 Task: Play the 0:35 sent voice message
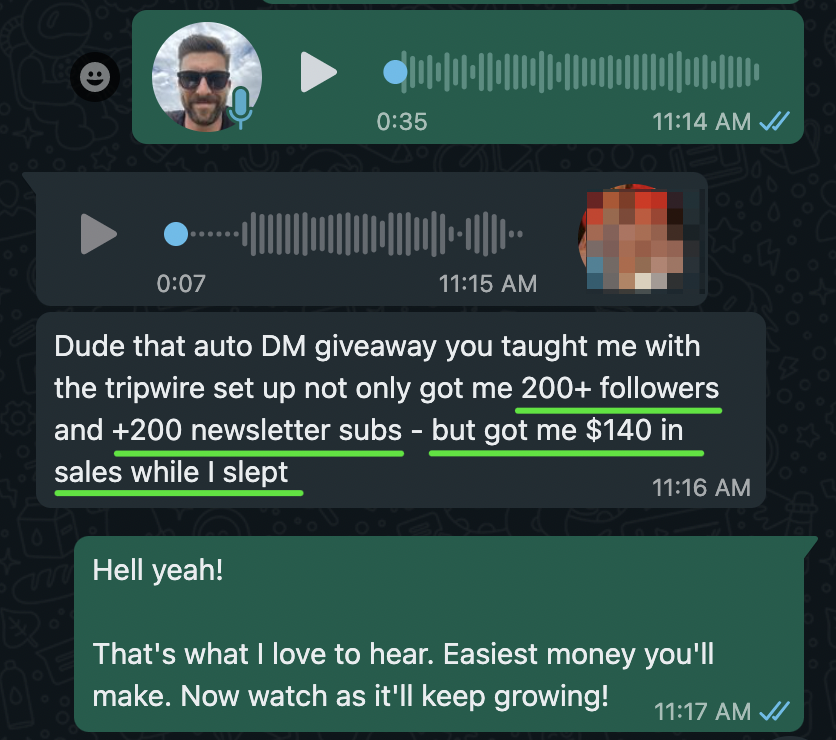pyautogui.click(x=318, y=72)
